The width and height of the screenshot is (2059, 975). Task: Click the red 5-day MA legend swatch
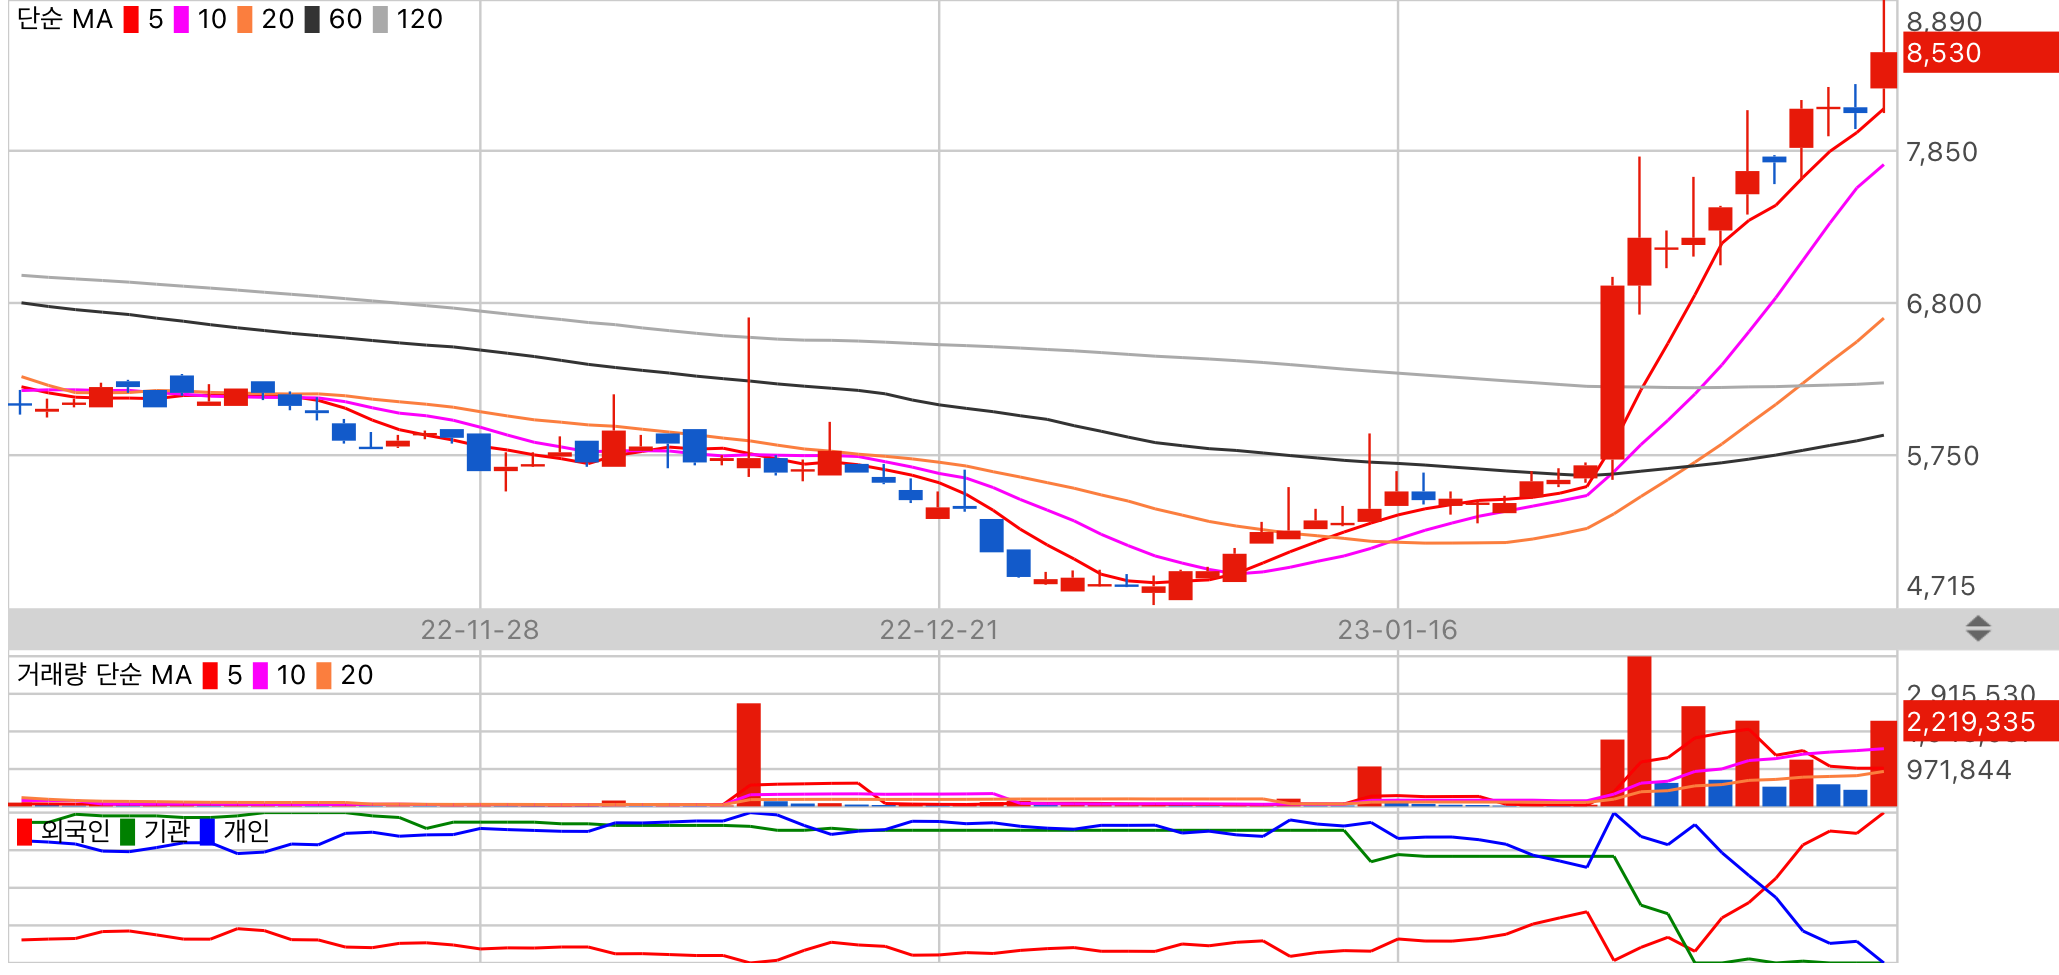click(131, 20)
